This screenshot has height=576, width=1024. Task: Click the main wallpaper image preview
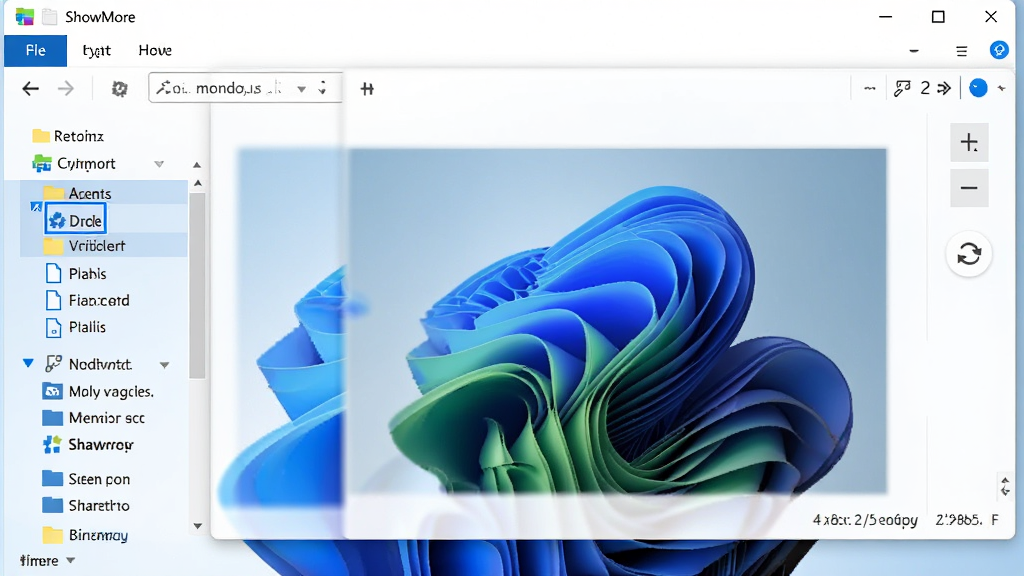point(616,321)
